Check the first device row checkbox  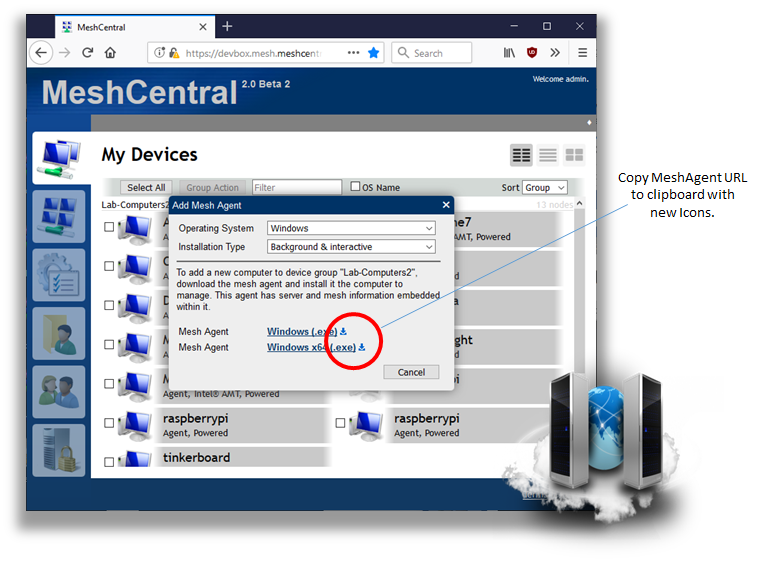pos(109,227)
